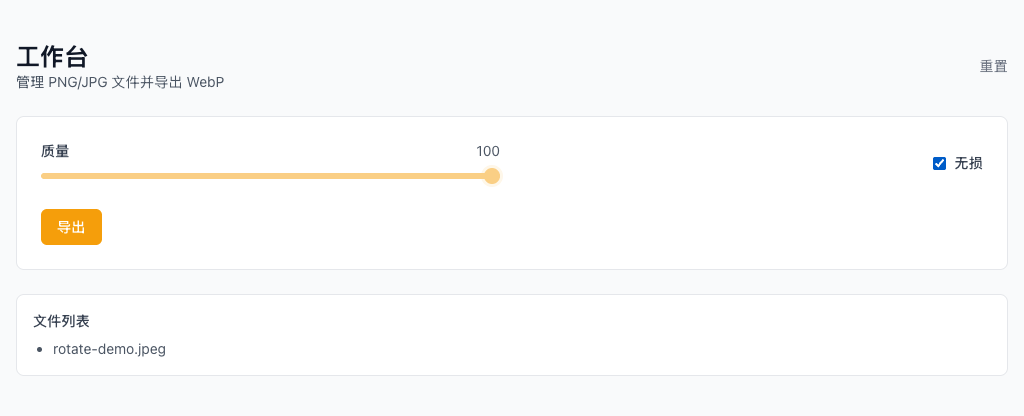Image resolution: width=1024 pixels, height=416 pixels.
Task: Uncheck the 无损 lossless checkbox
Action: coord(939,163)
